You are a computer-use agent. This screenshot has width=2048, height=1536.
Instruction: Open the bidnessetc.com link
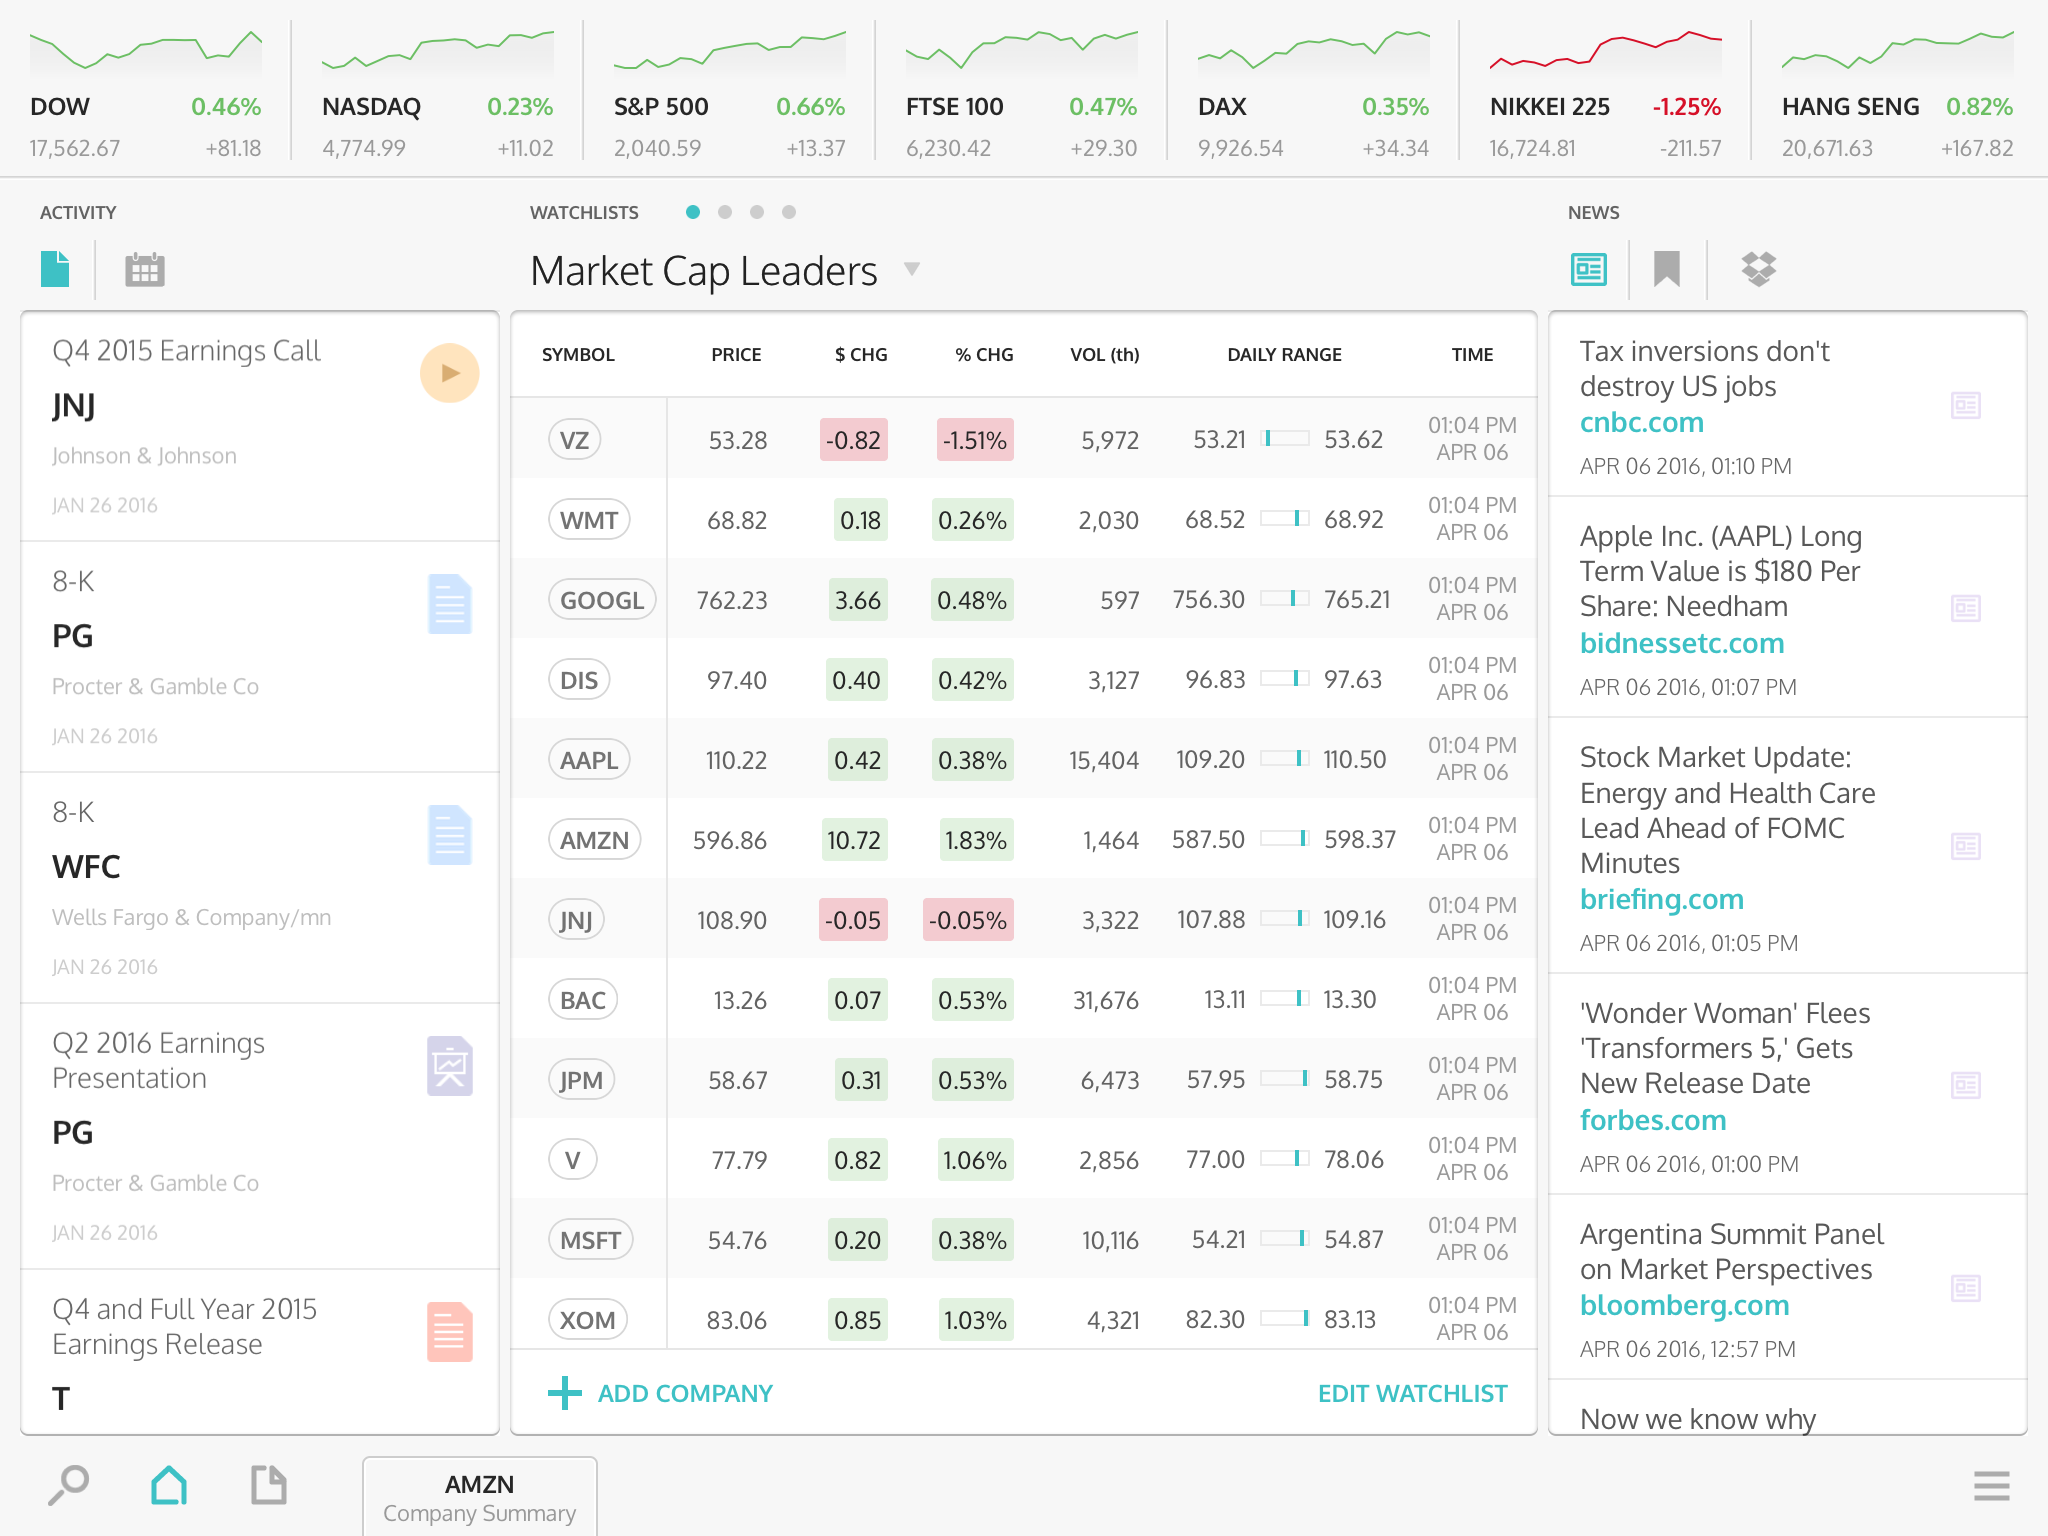click(1681, 643)
